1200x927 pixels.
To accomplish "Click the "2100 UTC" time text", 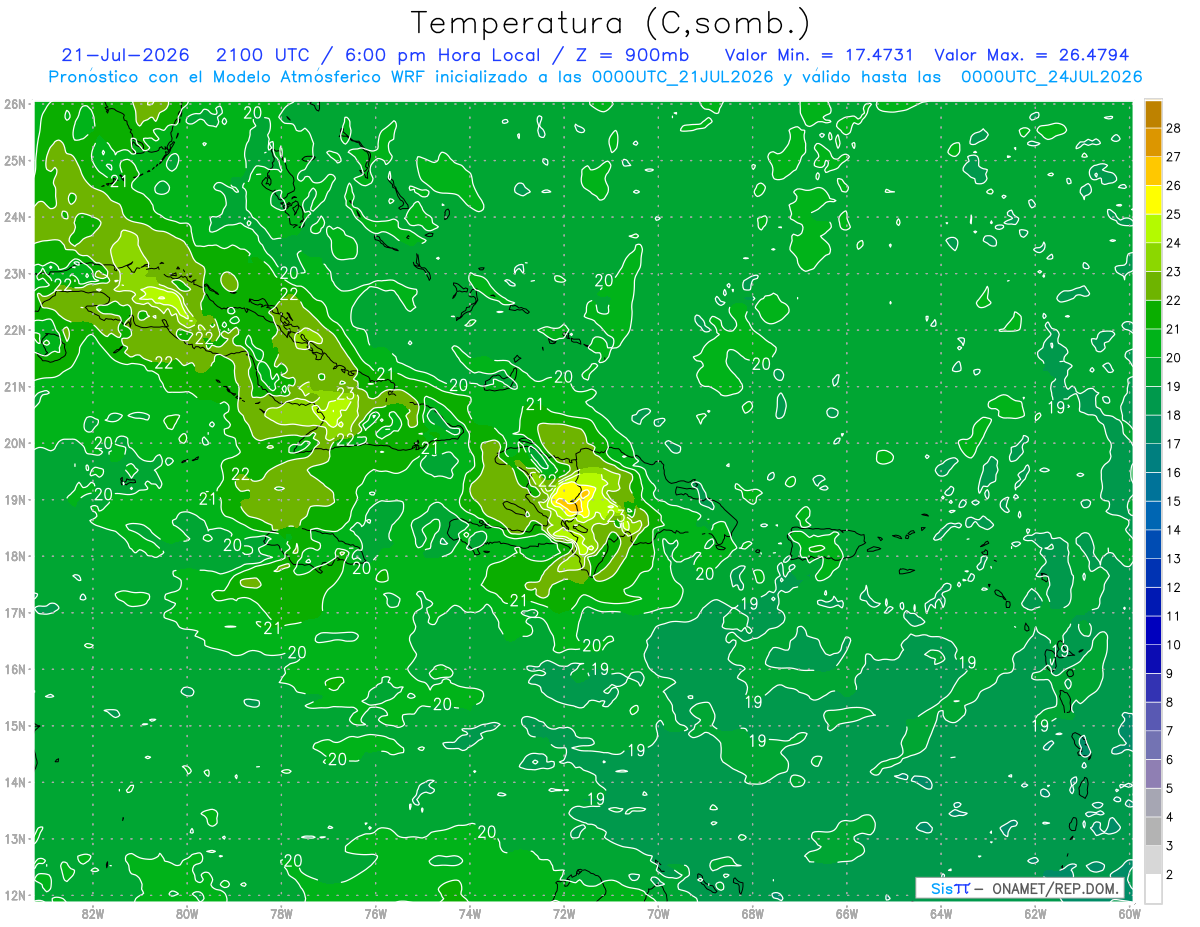I will click(265, 55).
